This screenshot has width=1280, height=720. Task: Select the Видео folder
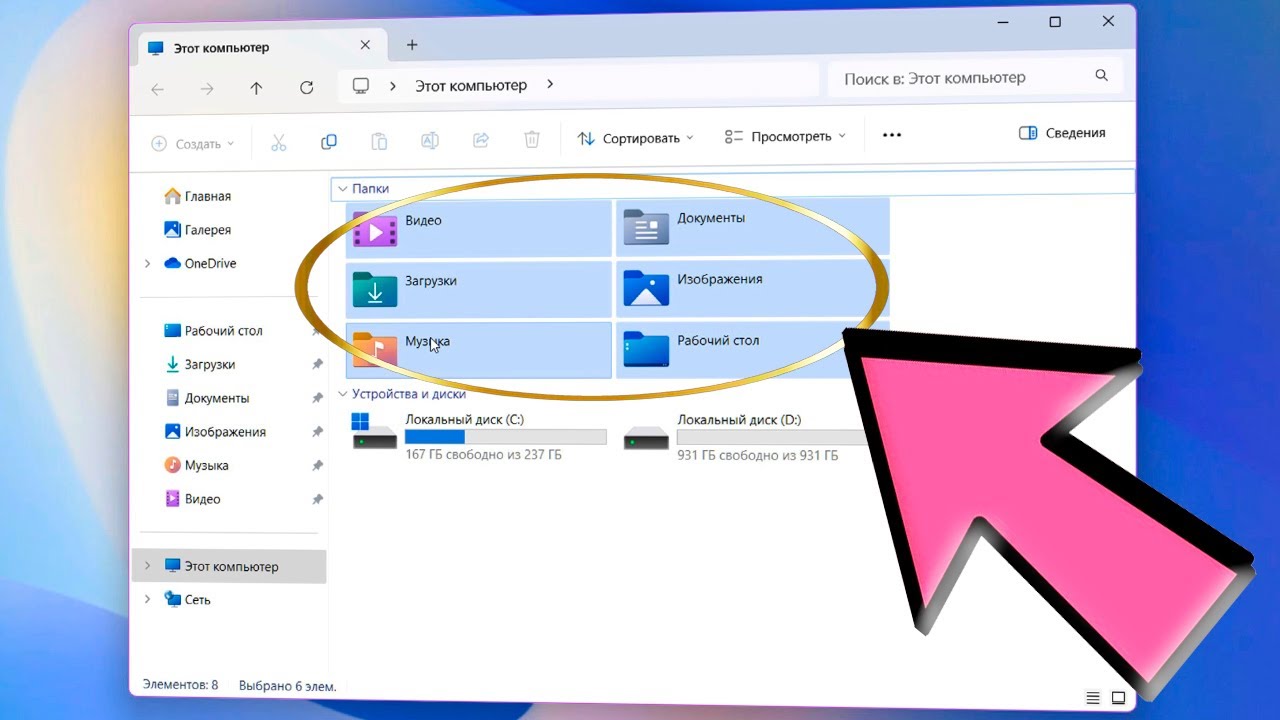coord(479,229)
